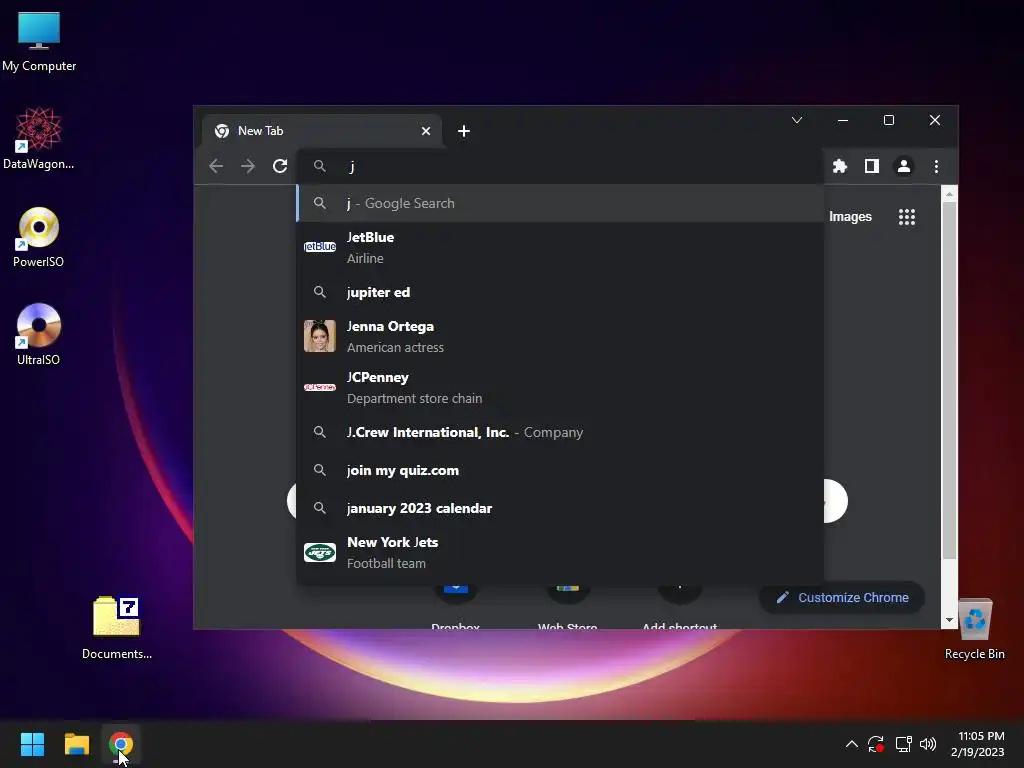
Task: Select the New York Jets suggestion
Action: tap(560, 552)
